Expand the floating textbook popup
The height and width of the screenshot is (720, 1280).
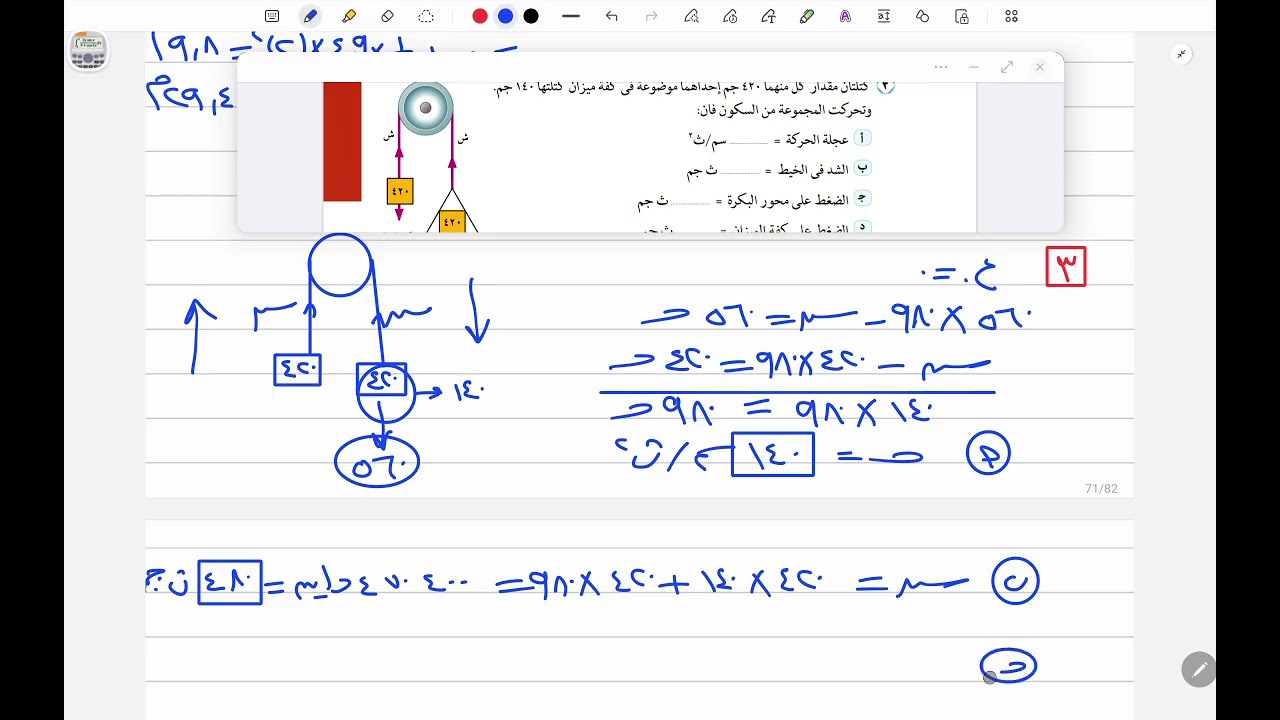click(1007, 67)
